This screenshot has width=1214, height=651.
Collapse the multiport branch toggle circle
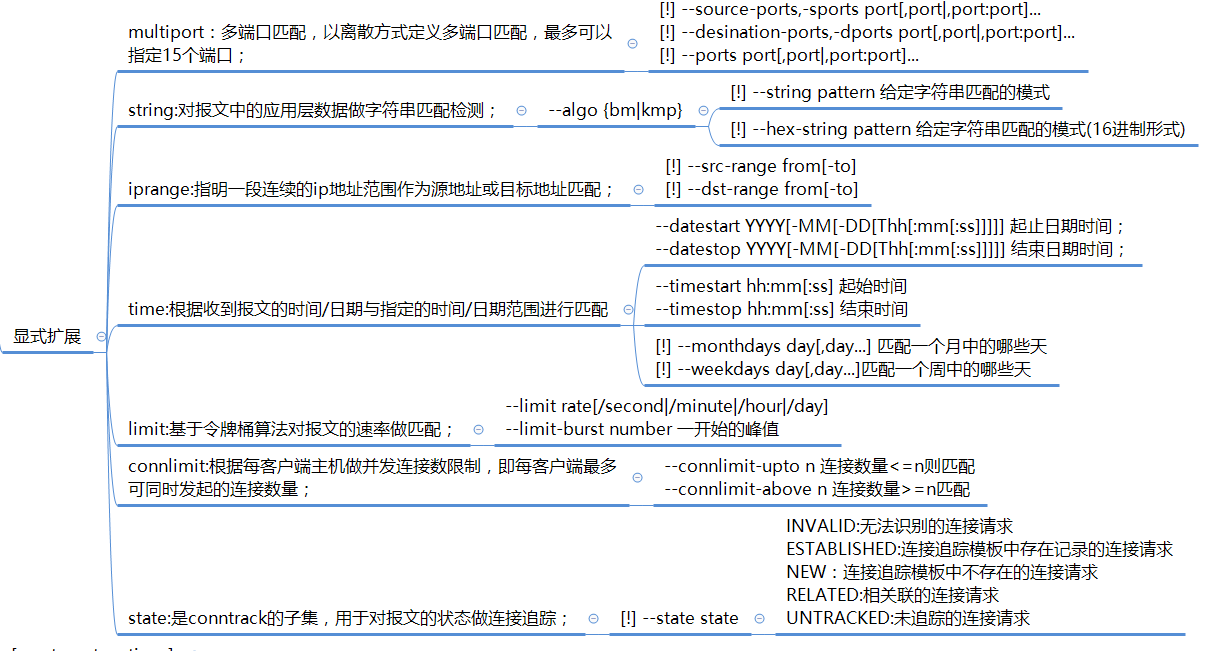point(632,44)
